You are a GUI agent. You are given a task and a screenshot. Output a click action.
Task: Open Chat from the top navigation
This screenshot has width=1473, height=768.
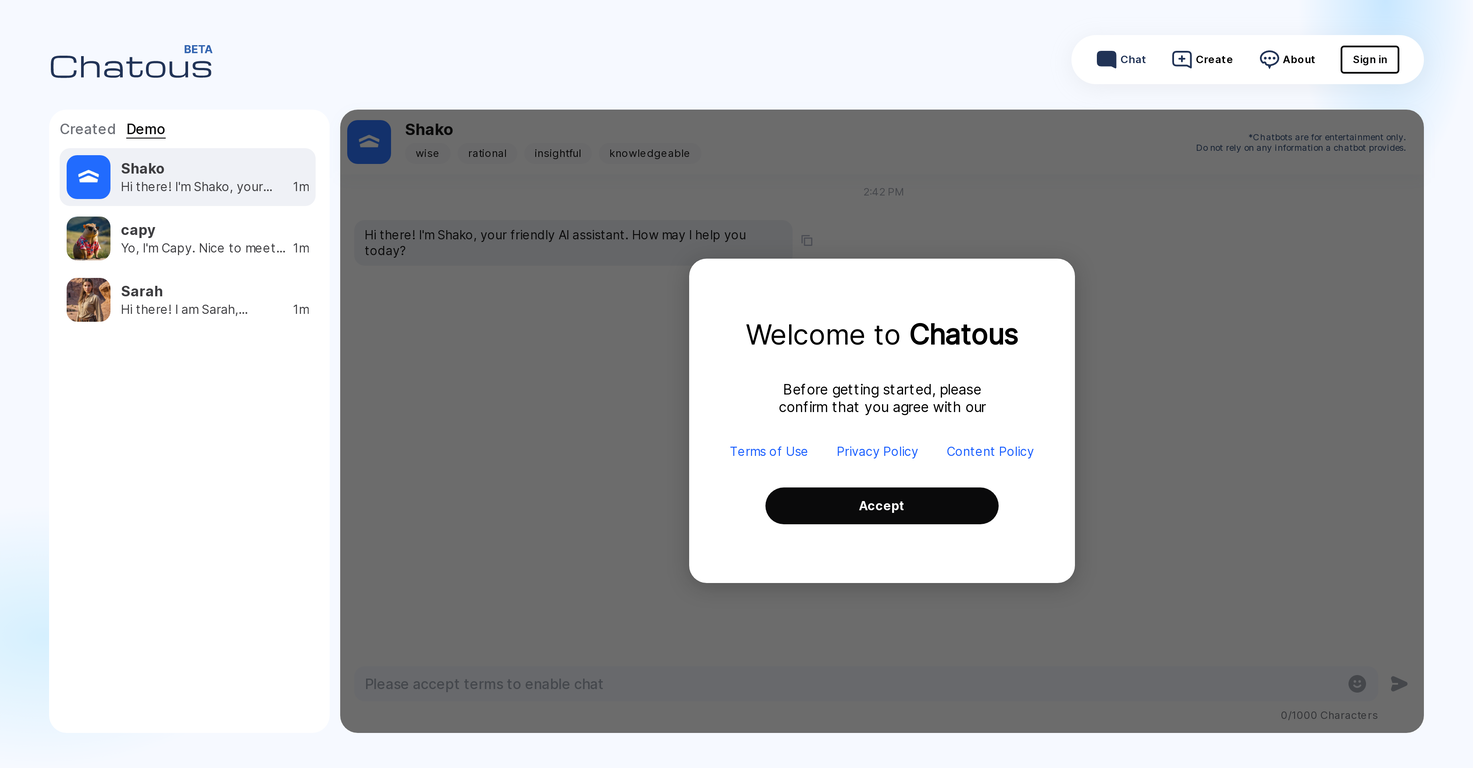click(1121, 60)
